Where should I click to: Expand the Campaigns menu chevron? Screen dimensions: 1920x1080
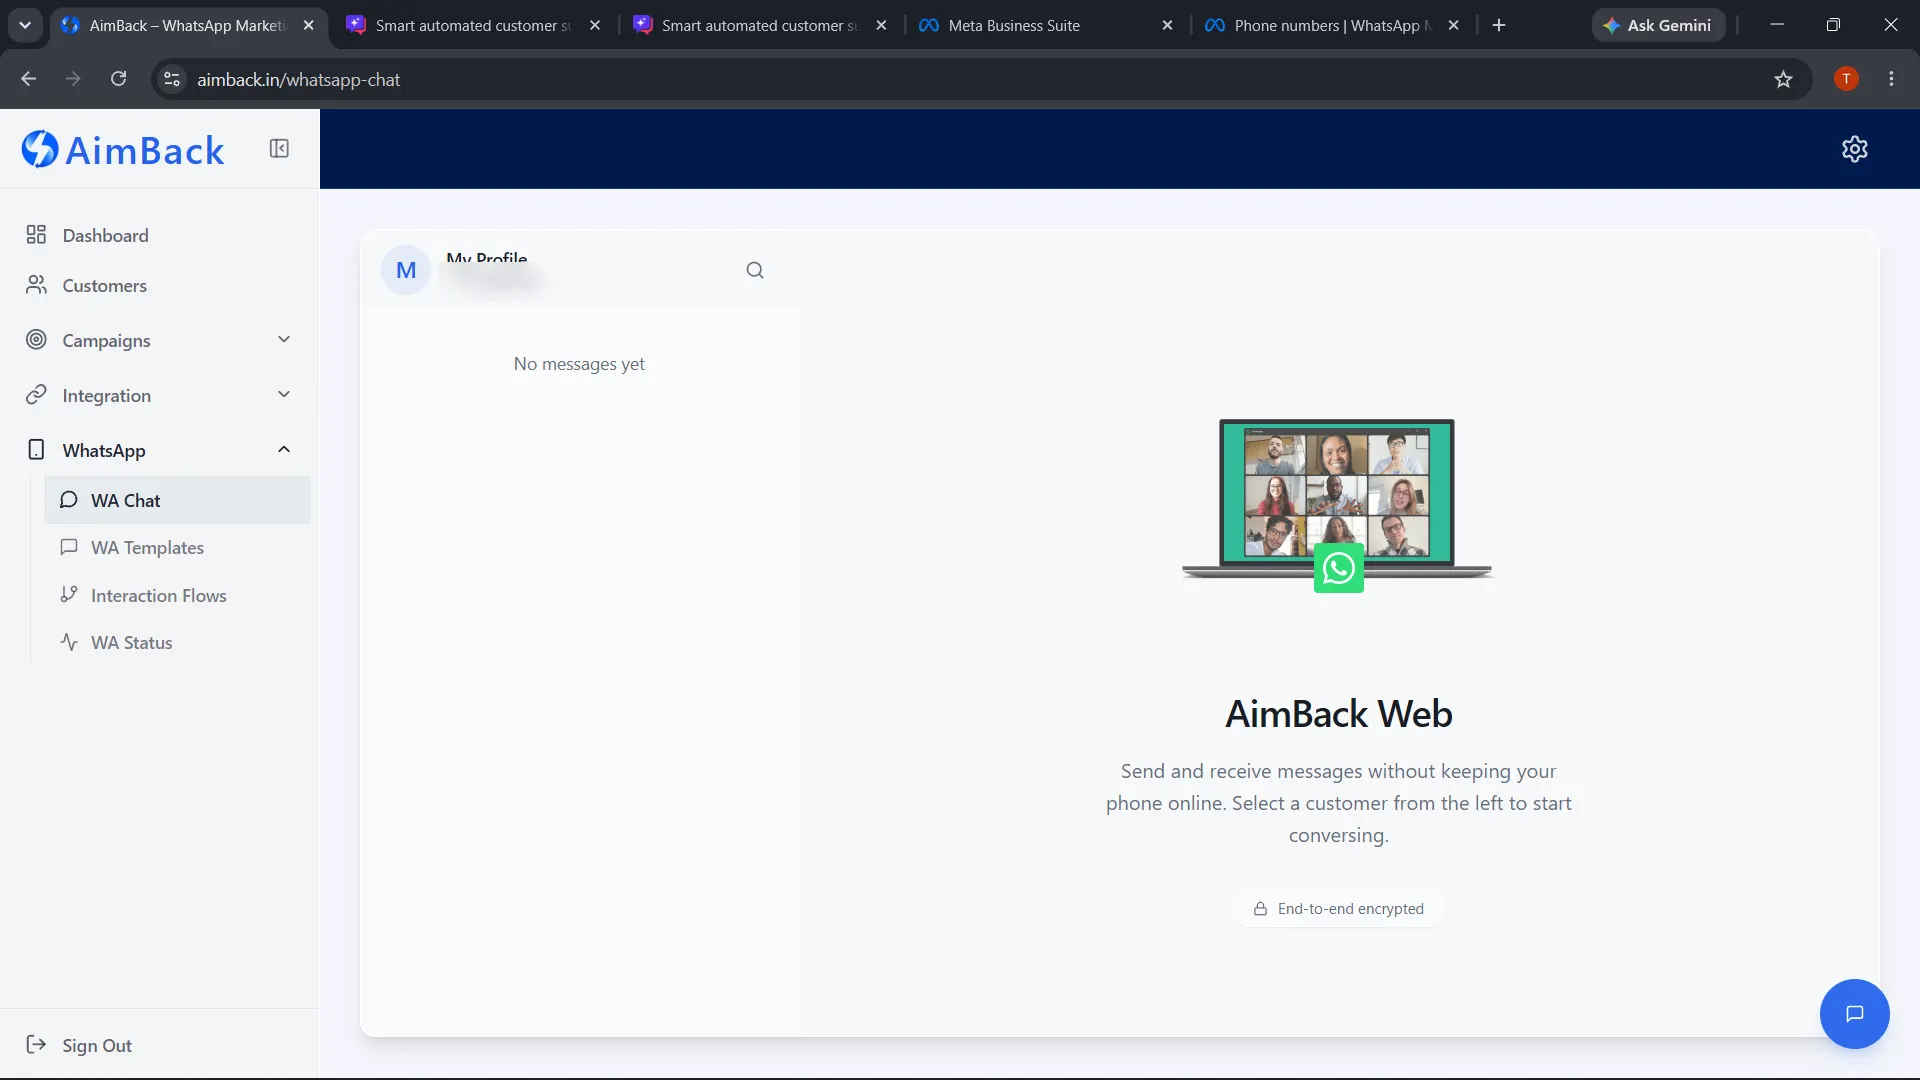pyautogui.click(x=284, y=340)
